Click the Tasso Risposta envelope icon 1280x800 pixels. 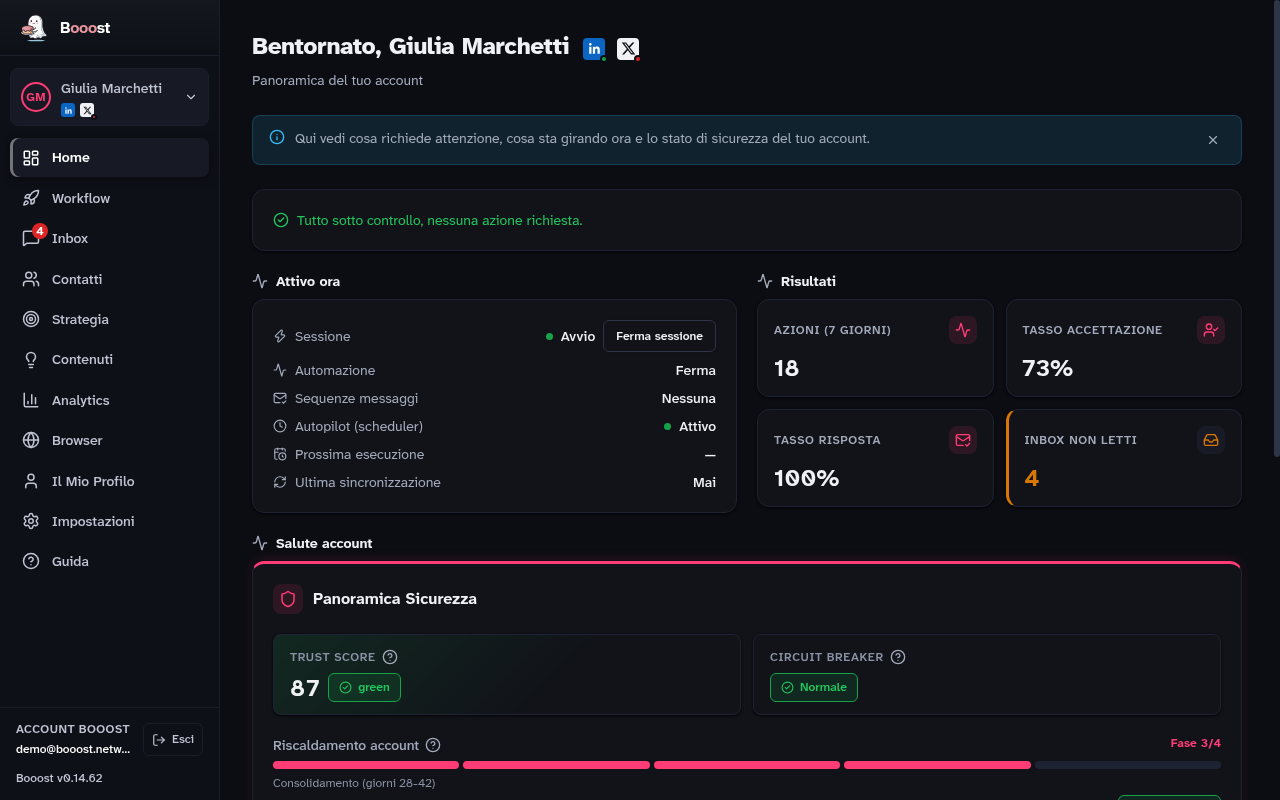(963, 440)
